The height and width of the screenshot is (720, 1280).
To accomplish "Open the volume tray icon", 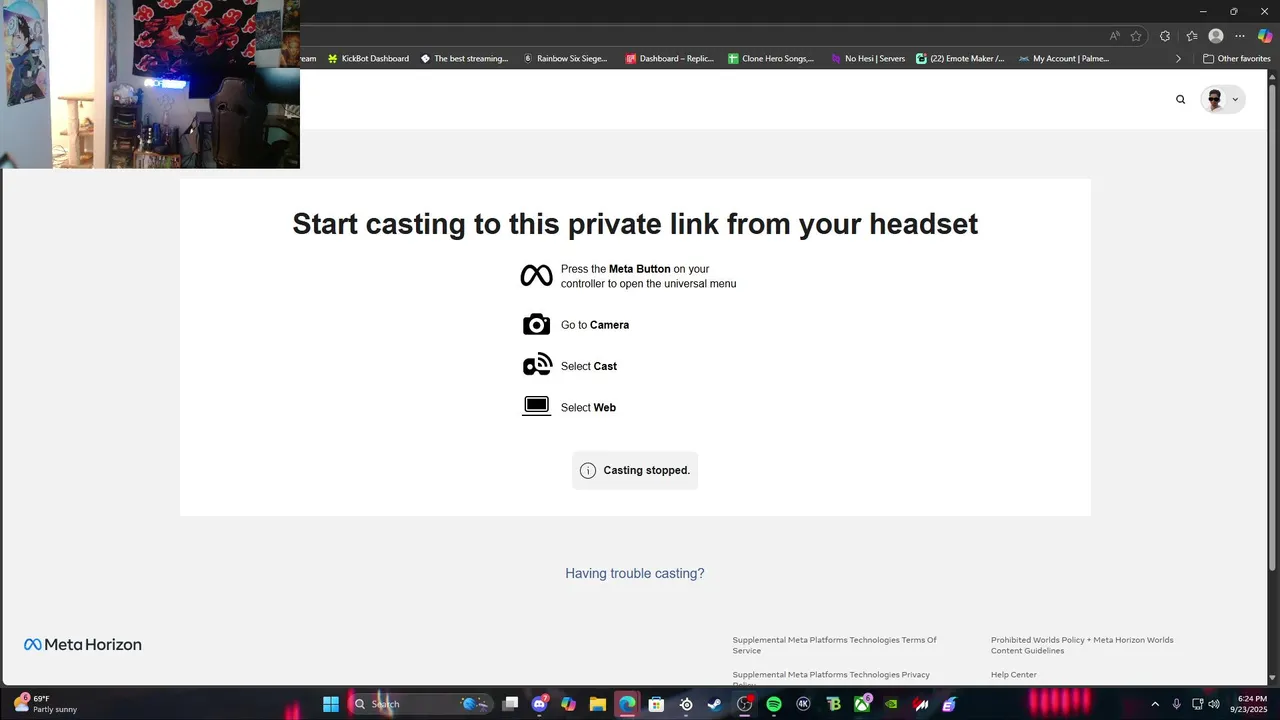I will coord(1214,704).
